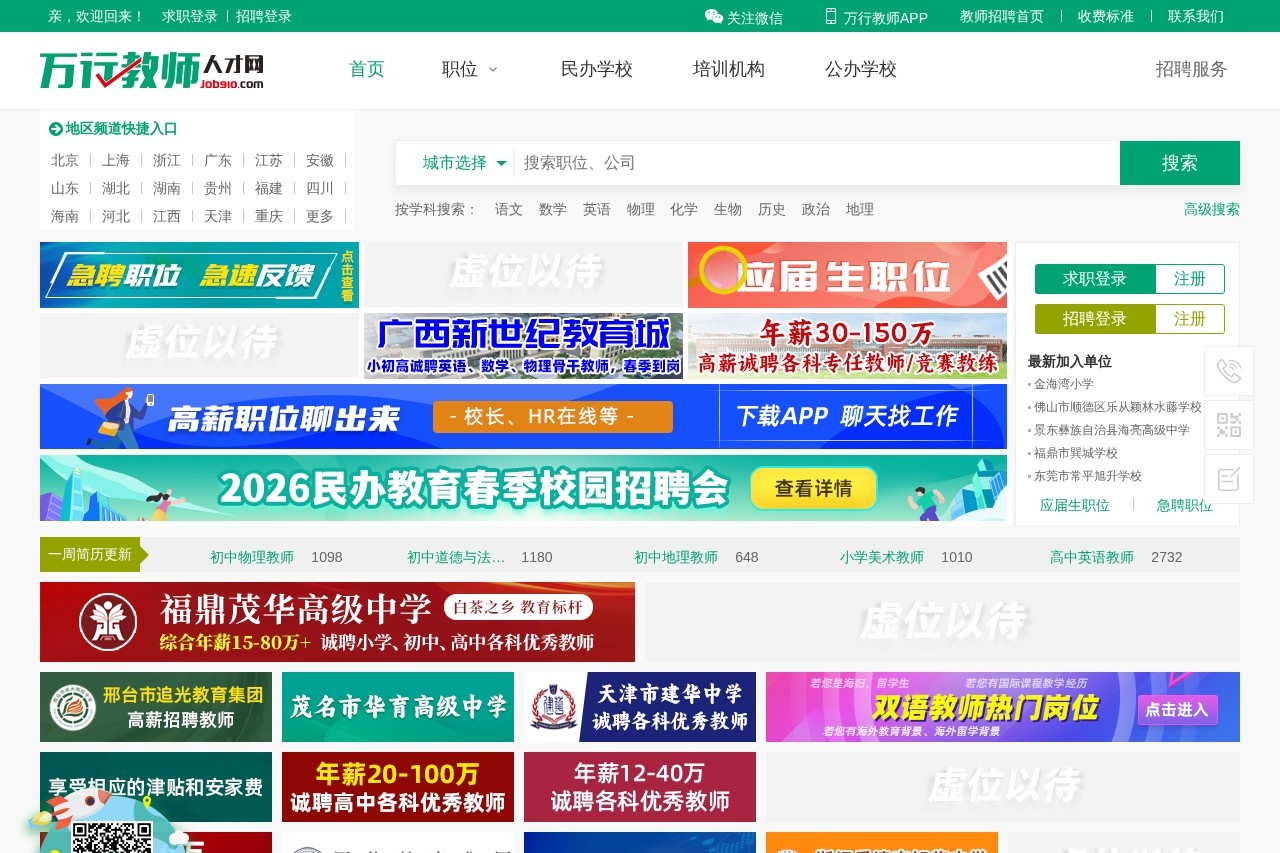Click 点击进入 on 双语教师热门岗位 banner
The image size is (1280, 853).
[1177, 710]
